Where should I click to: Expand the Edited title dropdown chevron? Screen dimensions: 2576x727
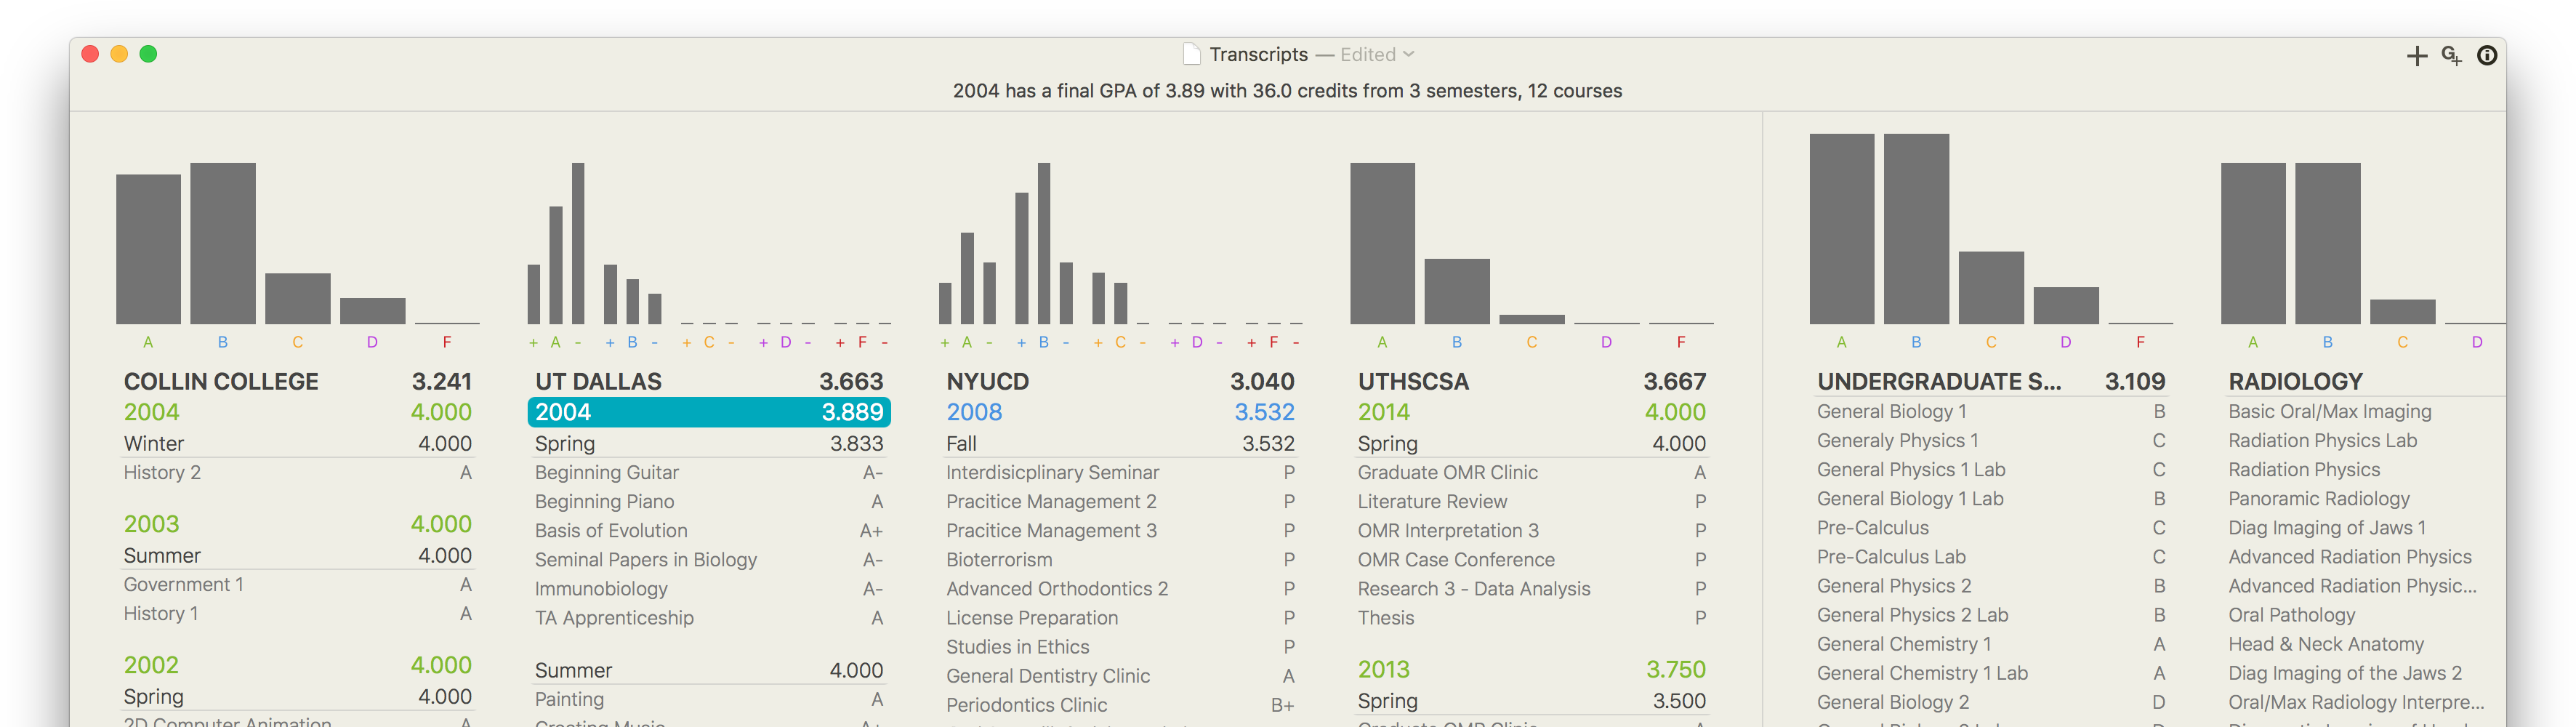coord(1409,54)
